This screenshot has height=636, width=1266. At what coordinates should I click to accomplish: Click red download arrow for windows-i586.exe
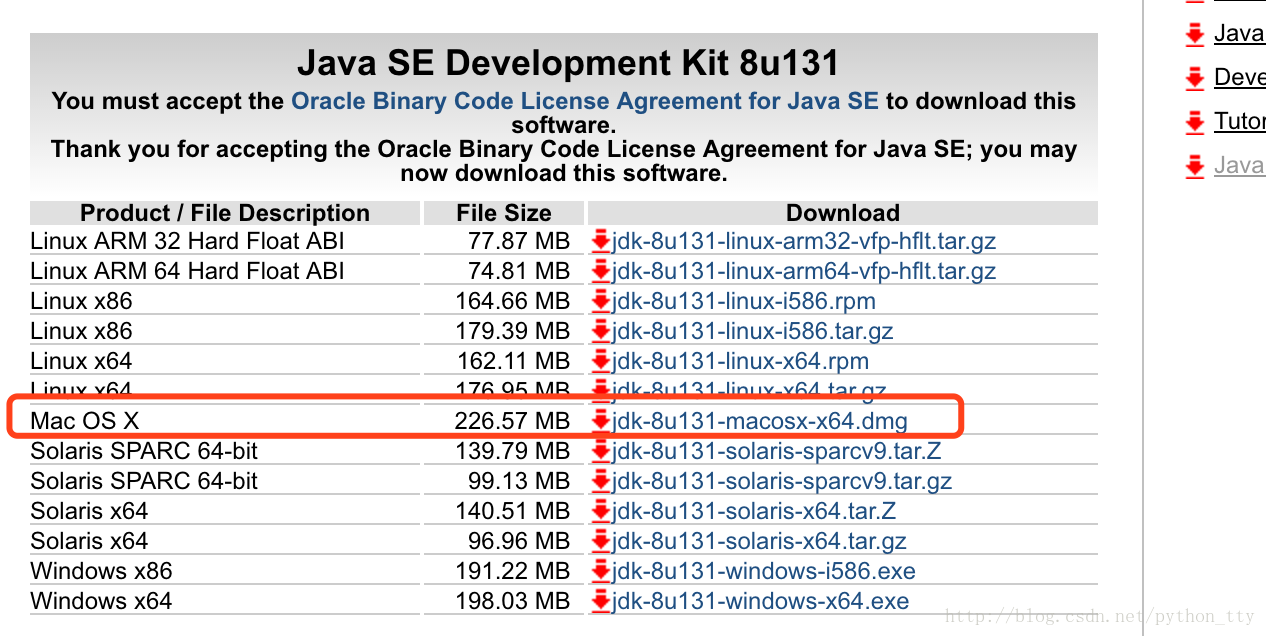coord(601,571)
